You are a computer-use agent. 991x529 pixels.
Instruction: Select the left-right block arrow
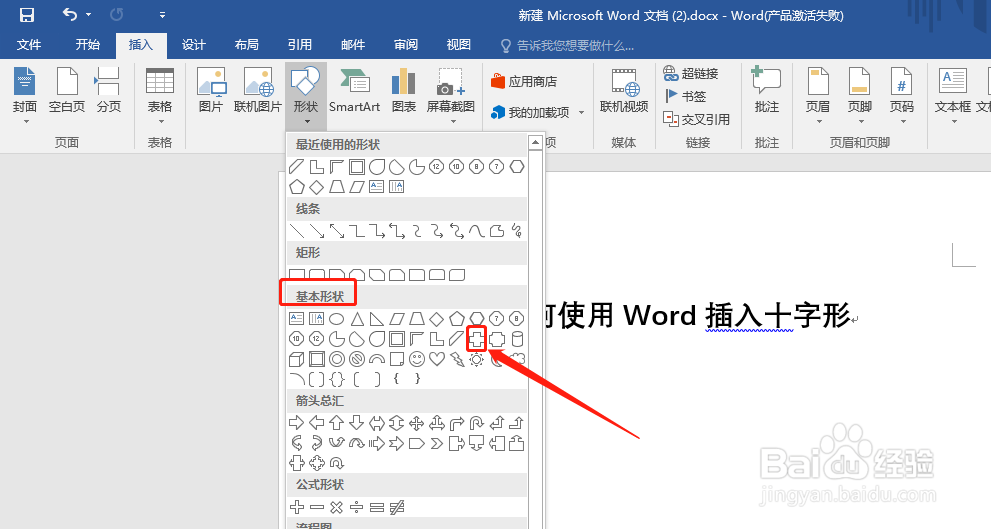[x=377, y=423]
